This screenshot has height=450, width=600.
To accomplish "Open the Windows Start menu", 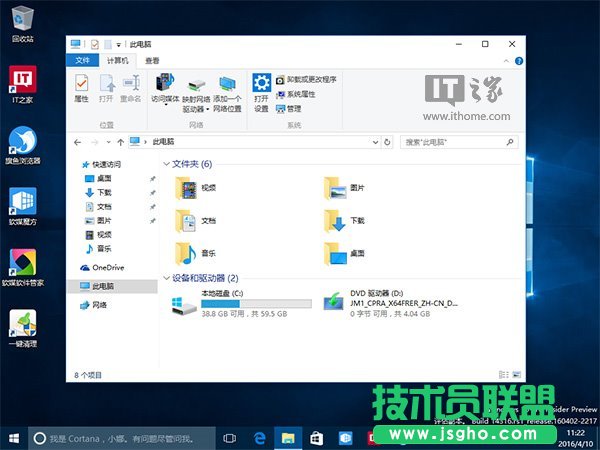I will tap(14, 438).
